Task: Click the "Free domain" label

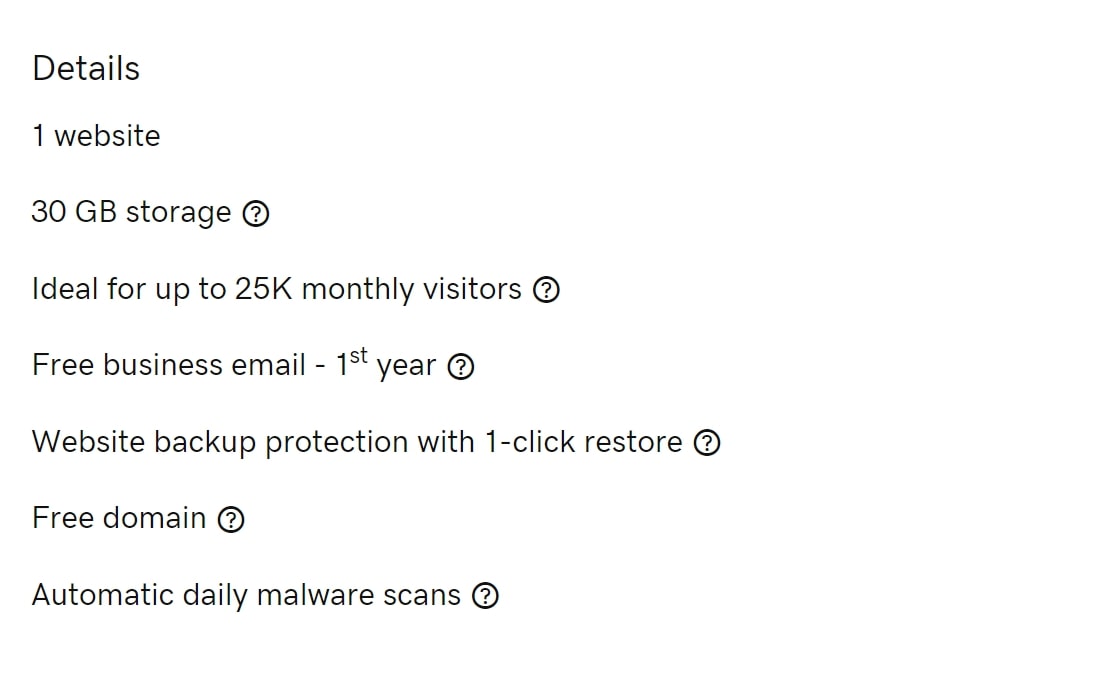Action: tap(119, 519)
